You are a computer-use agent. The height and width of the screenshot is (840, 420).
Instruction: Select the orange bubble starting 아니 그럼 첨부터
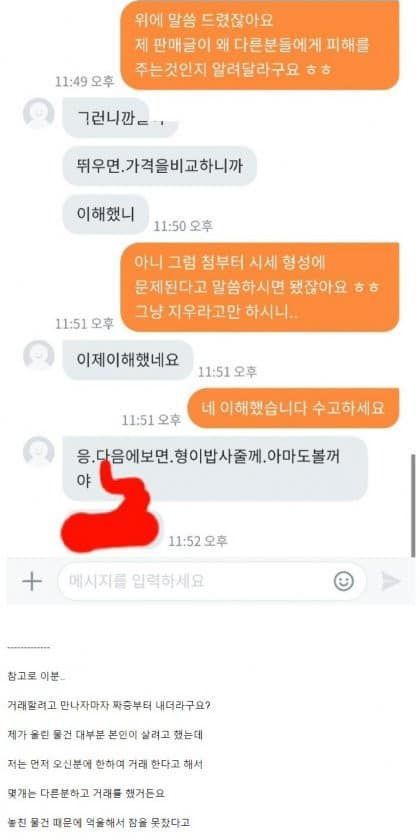(x=260, y=287)
